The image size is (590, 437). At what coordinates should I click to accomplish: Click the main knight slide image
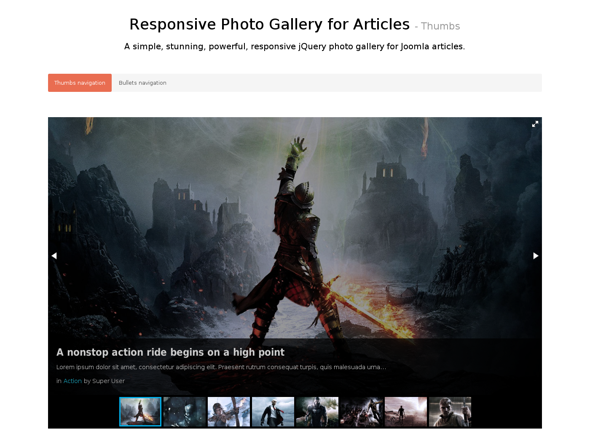tap(295, 226)
